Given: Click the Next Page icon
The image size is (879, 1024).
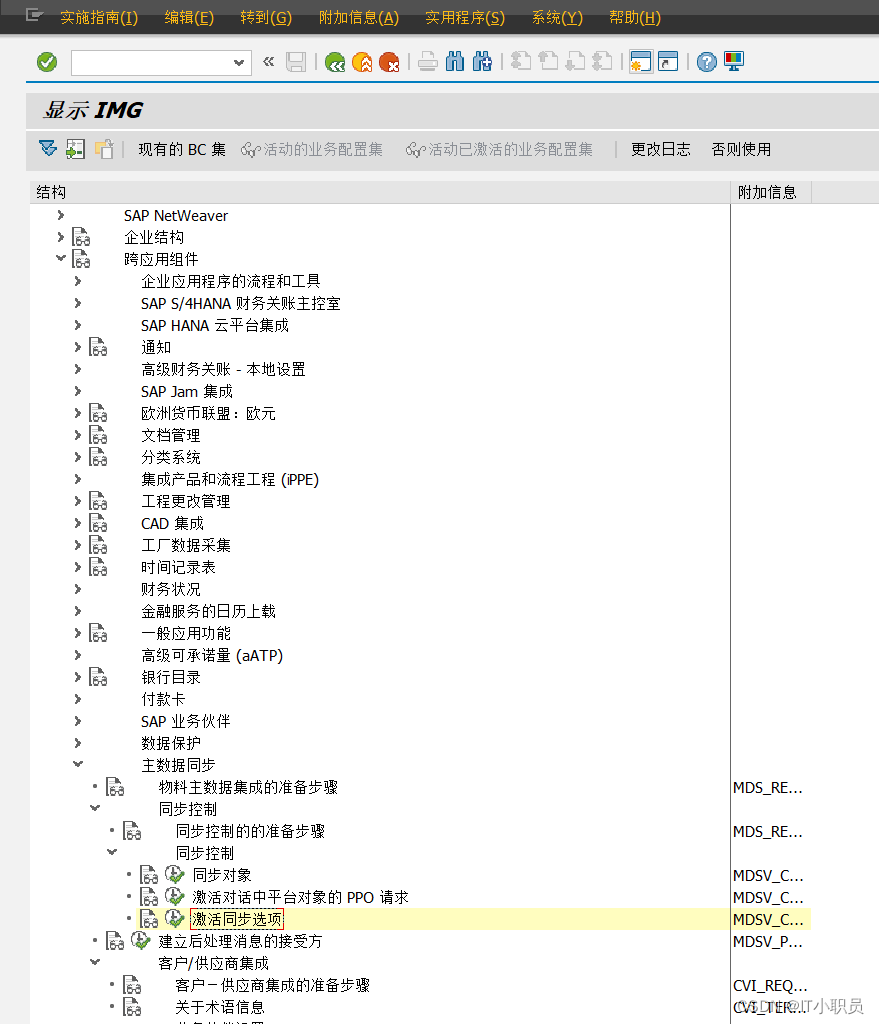Looking at the screenshot, I should [575, 62].
